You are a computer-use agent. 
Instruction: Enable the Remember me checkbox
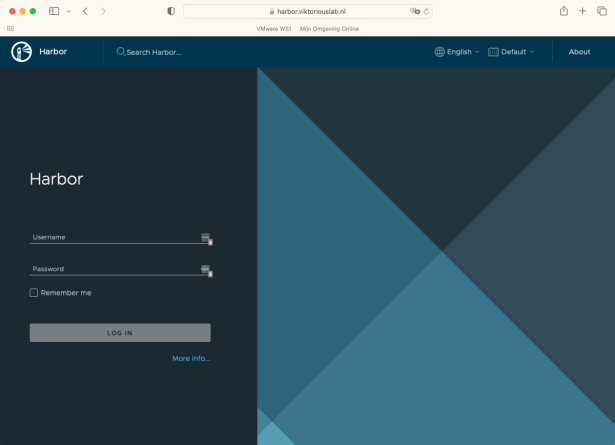coord(34,292)
